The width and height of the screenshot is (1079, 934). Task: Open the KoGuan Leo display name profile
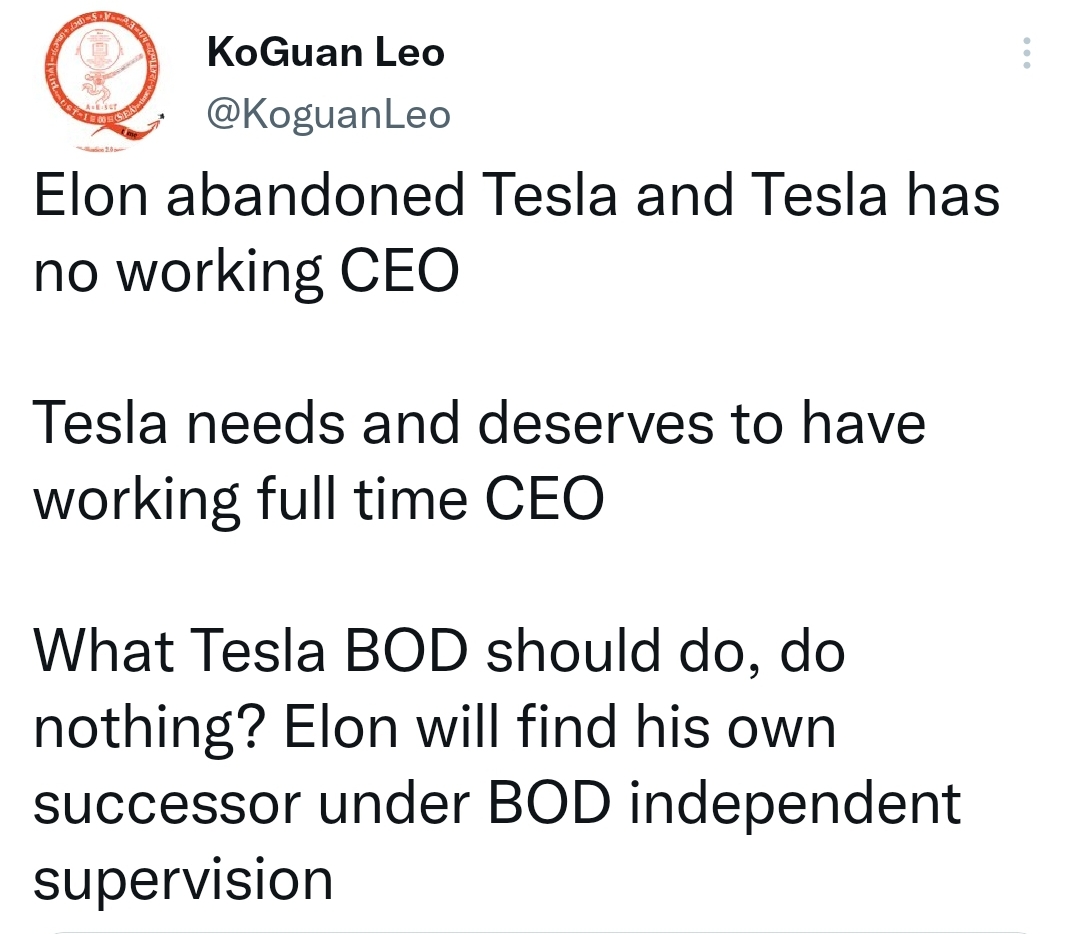click(325, 52)
